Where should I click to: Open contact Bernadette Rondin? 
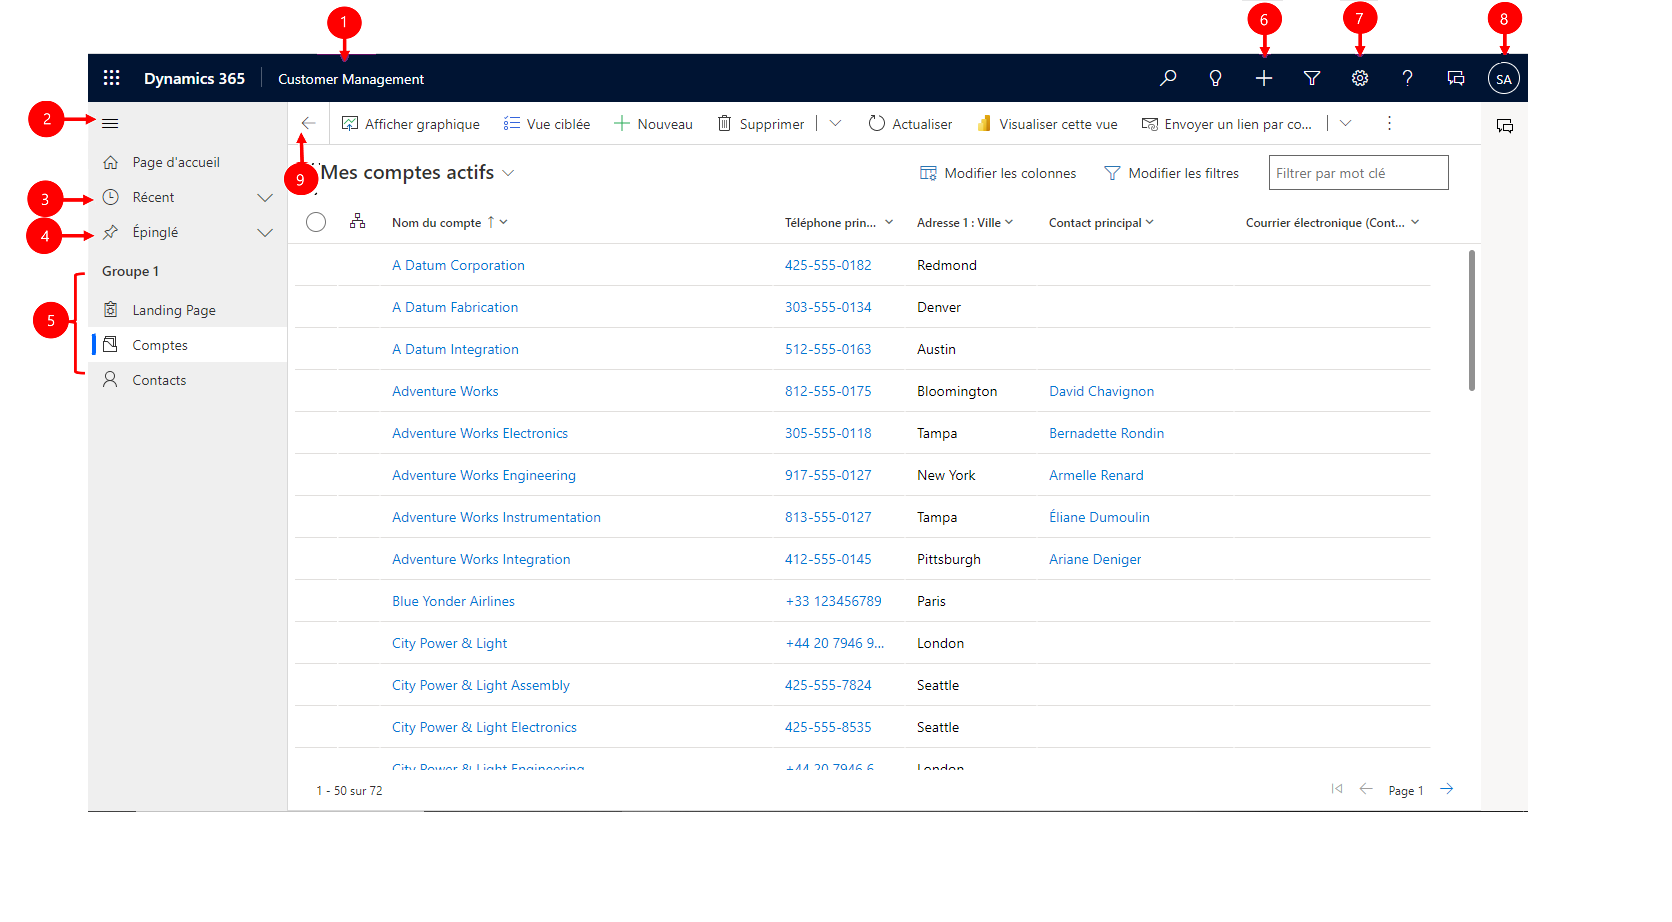coord(1106,433)
